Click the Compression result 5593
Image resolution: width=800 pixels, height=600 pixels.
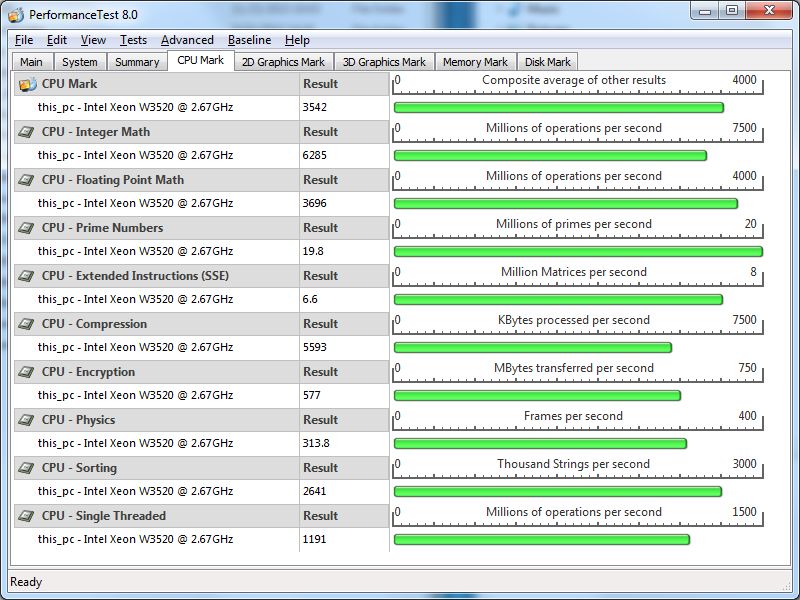pyautogui.click(x=314, y=347)
